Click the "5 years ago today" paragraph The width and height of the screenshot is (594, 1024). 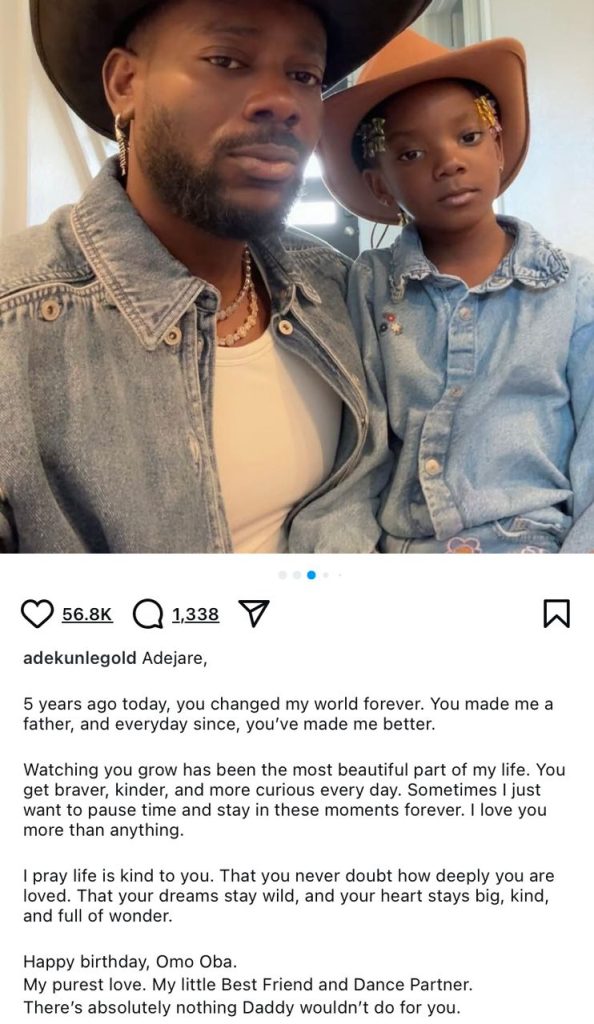(288, 714)
